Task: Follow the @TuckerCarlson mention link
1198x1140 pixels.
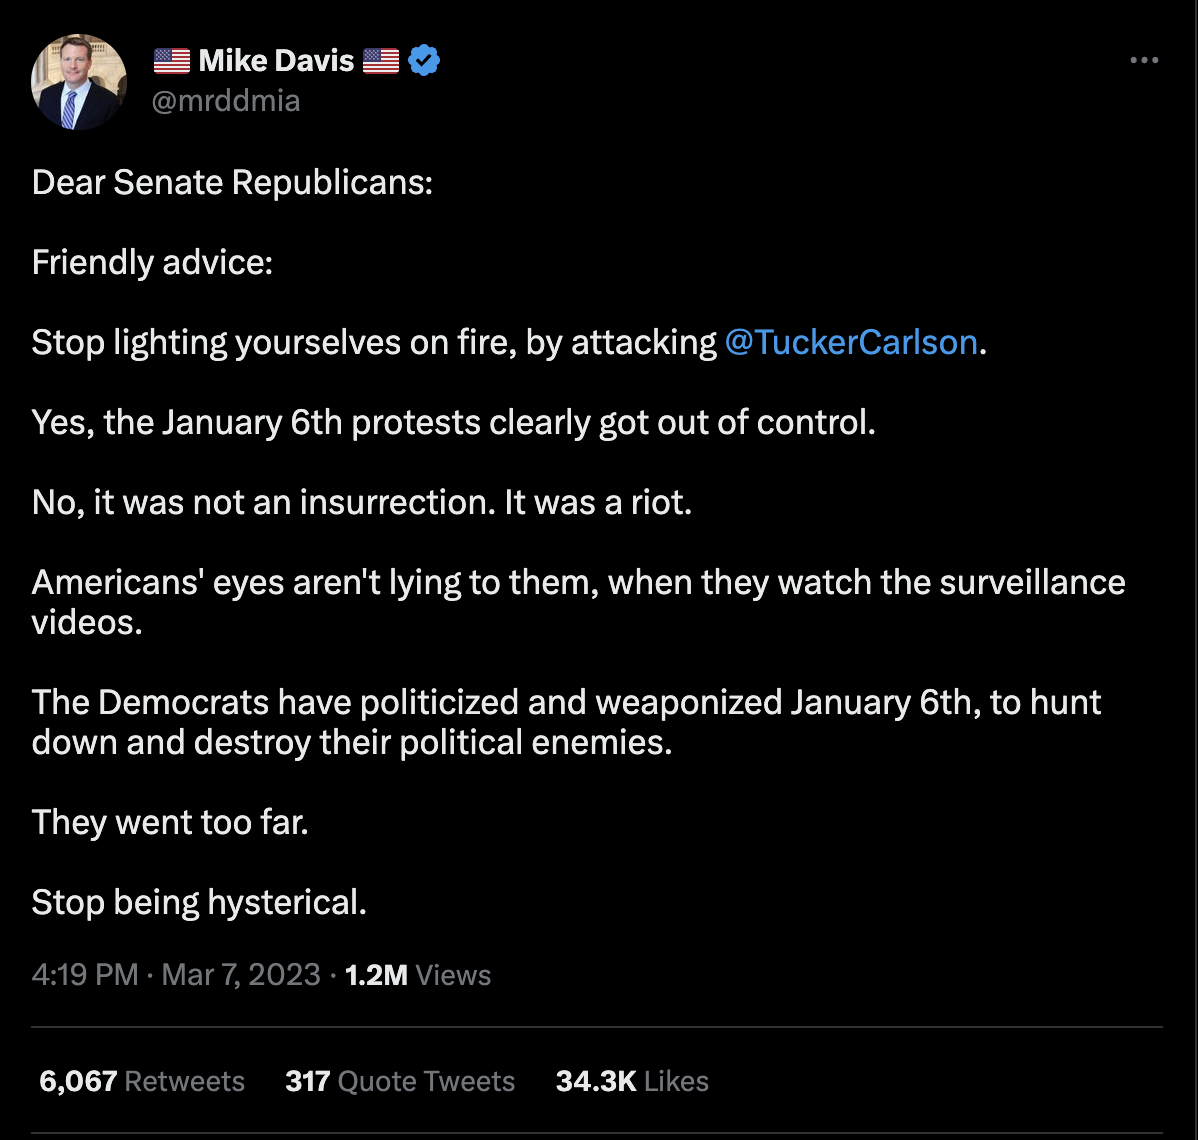Action: tap(850, 342)
